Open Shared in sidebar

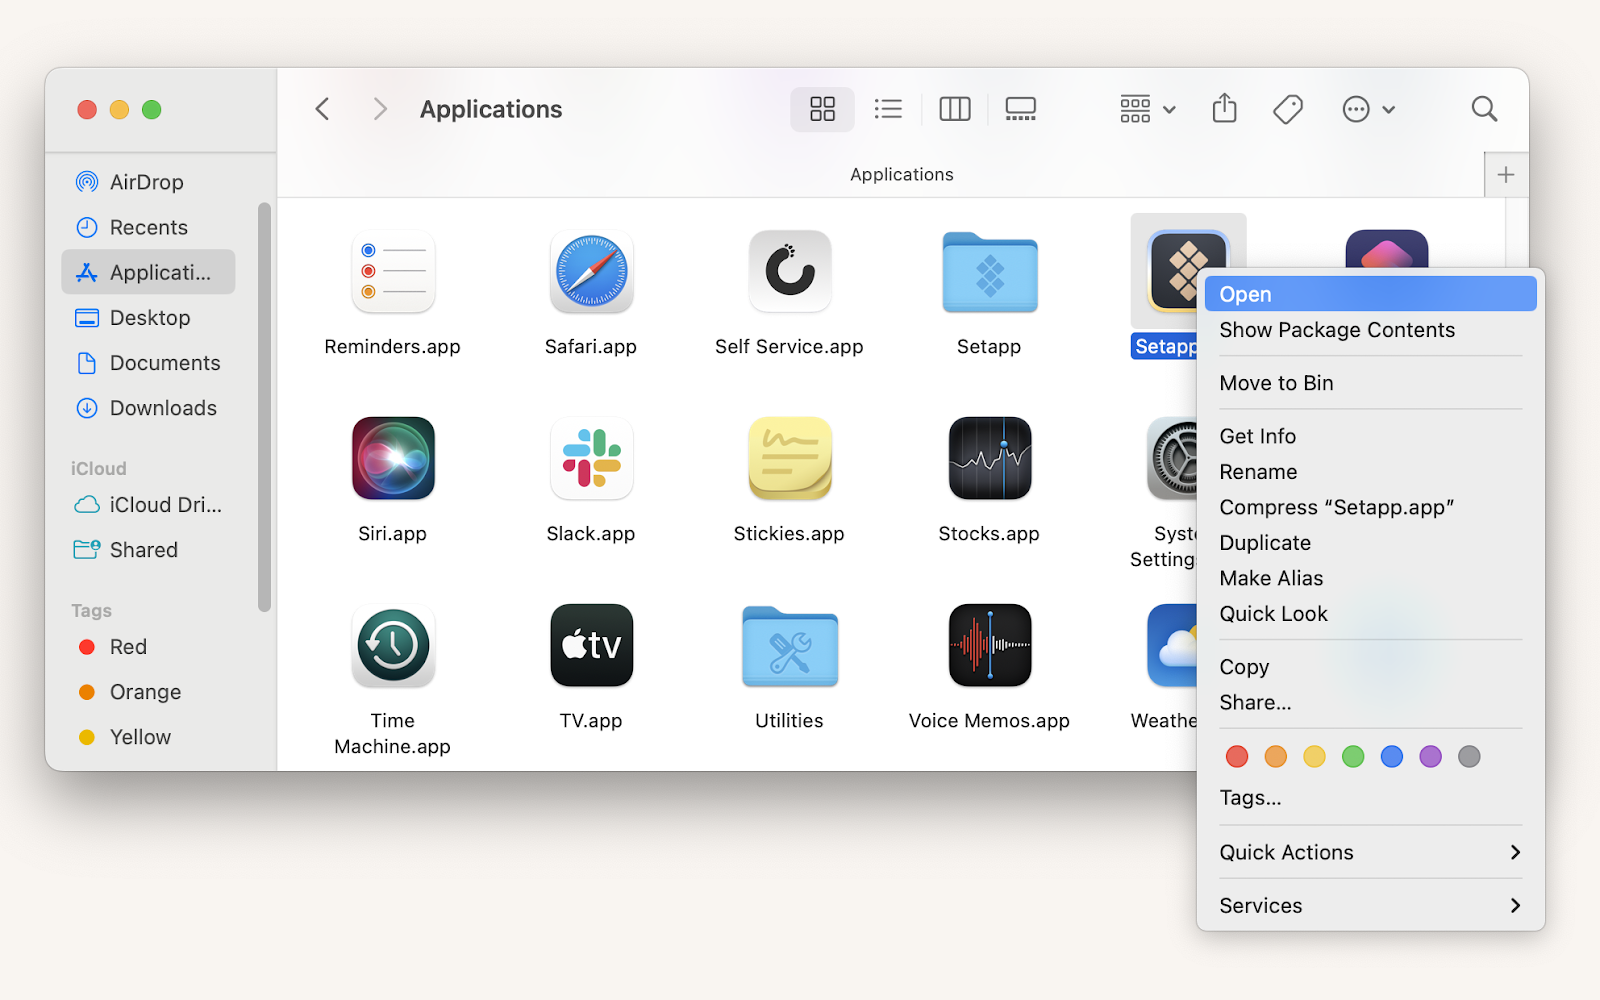pos(148,550)
